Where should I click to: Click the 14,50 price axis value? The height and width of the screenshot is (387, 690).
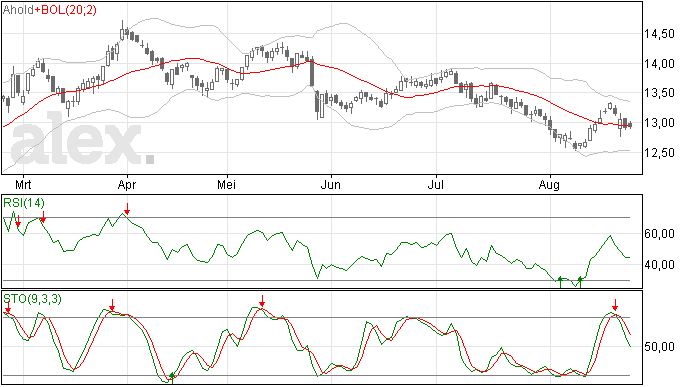pyautogui.click(x=659, y=34)
